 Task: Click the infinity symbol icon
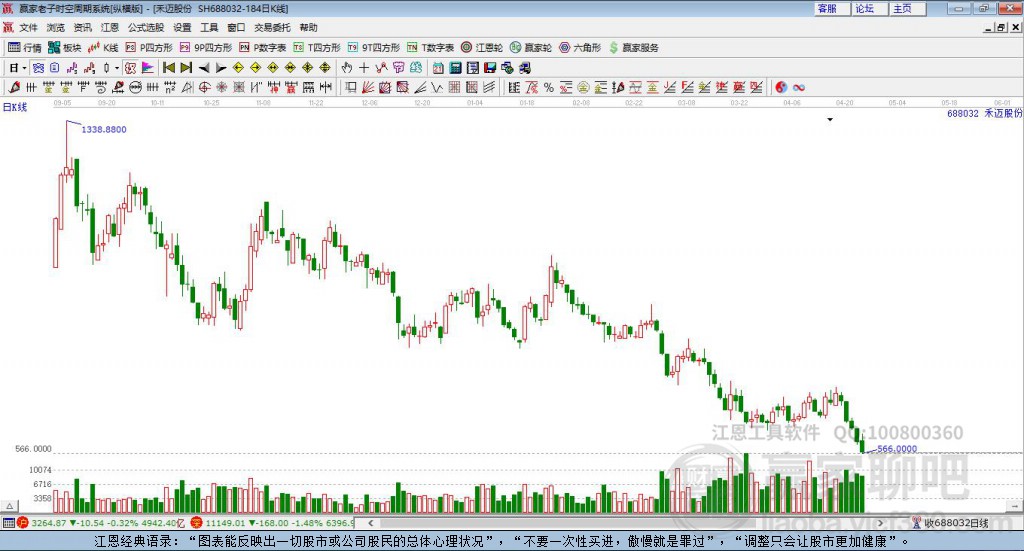coord(799,87)
